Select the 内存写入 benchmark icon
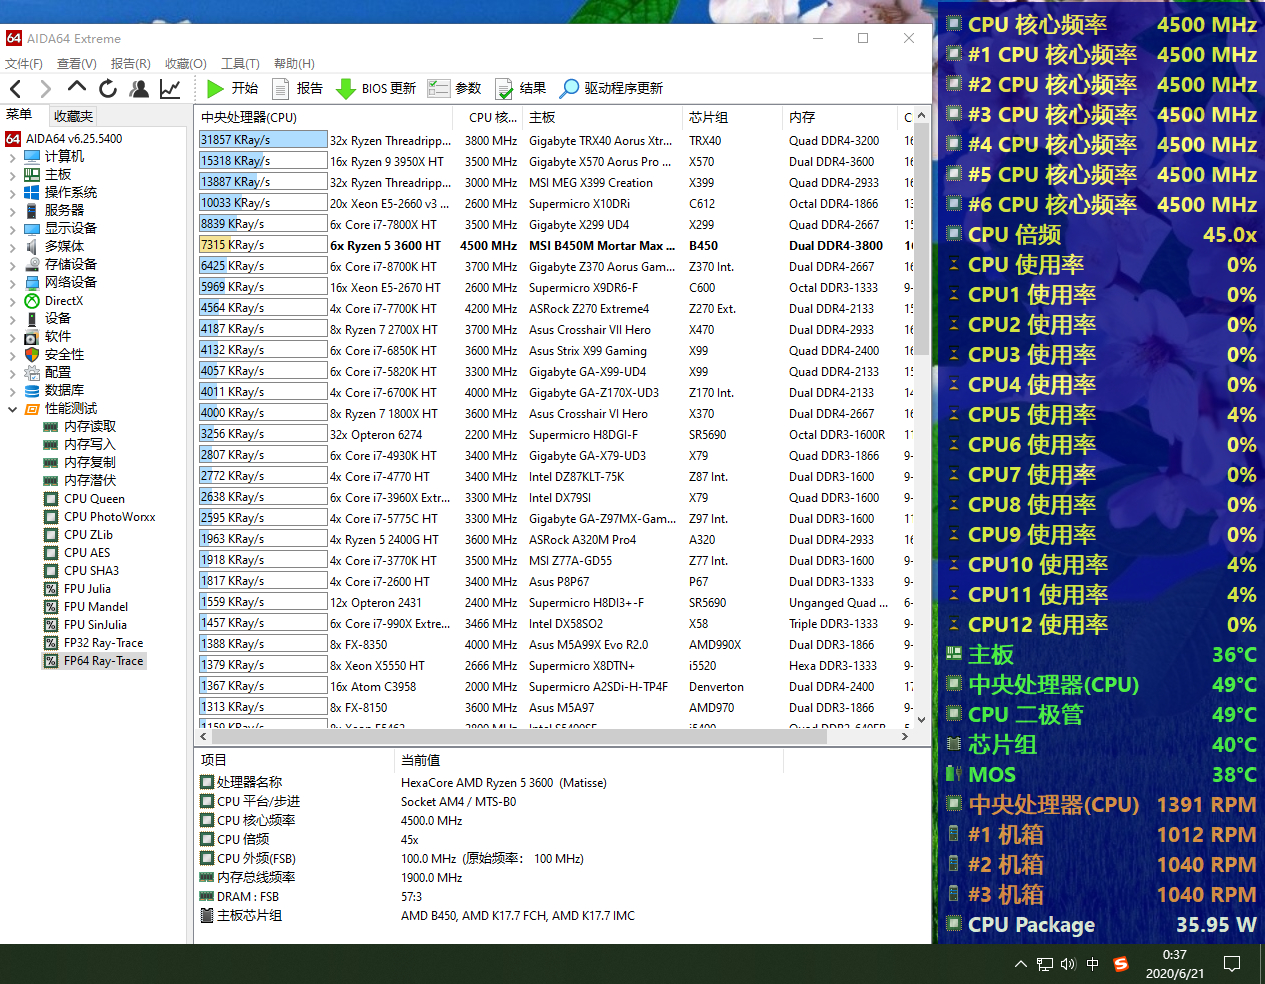 51,445
